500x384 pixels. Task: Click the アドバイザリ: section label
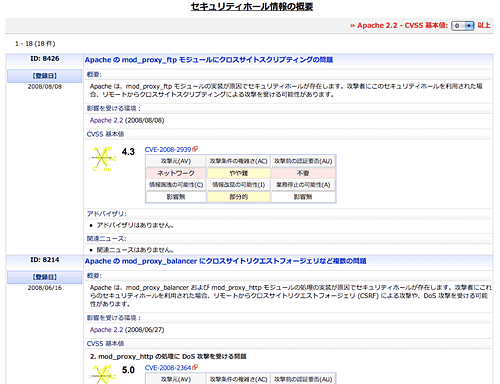pos(107,214)
